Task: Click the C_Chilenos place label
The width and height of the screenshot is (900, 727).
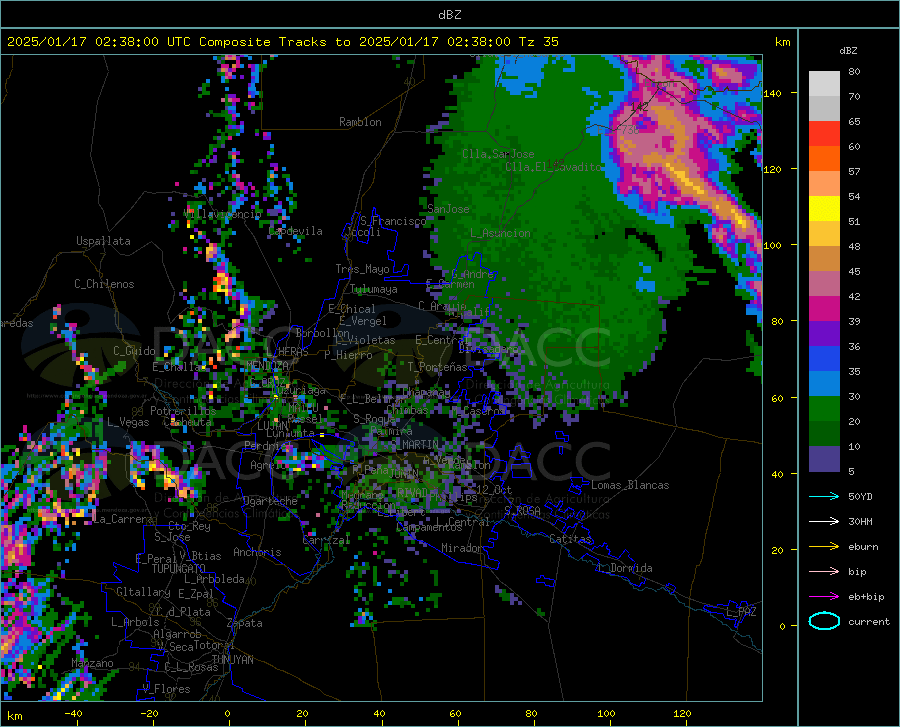Action: pyautogui.click(x=104, y=284)
